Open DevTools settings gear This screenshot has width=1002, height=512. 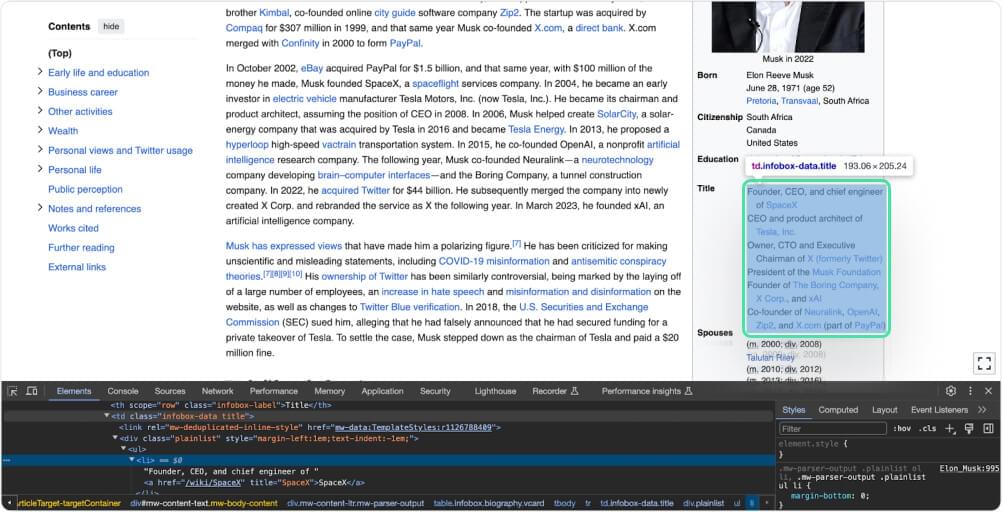951,391
